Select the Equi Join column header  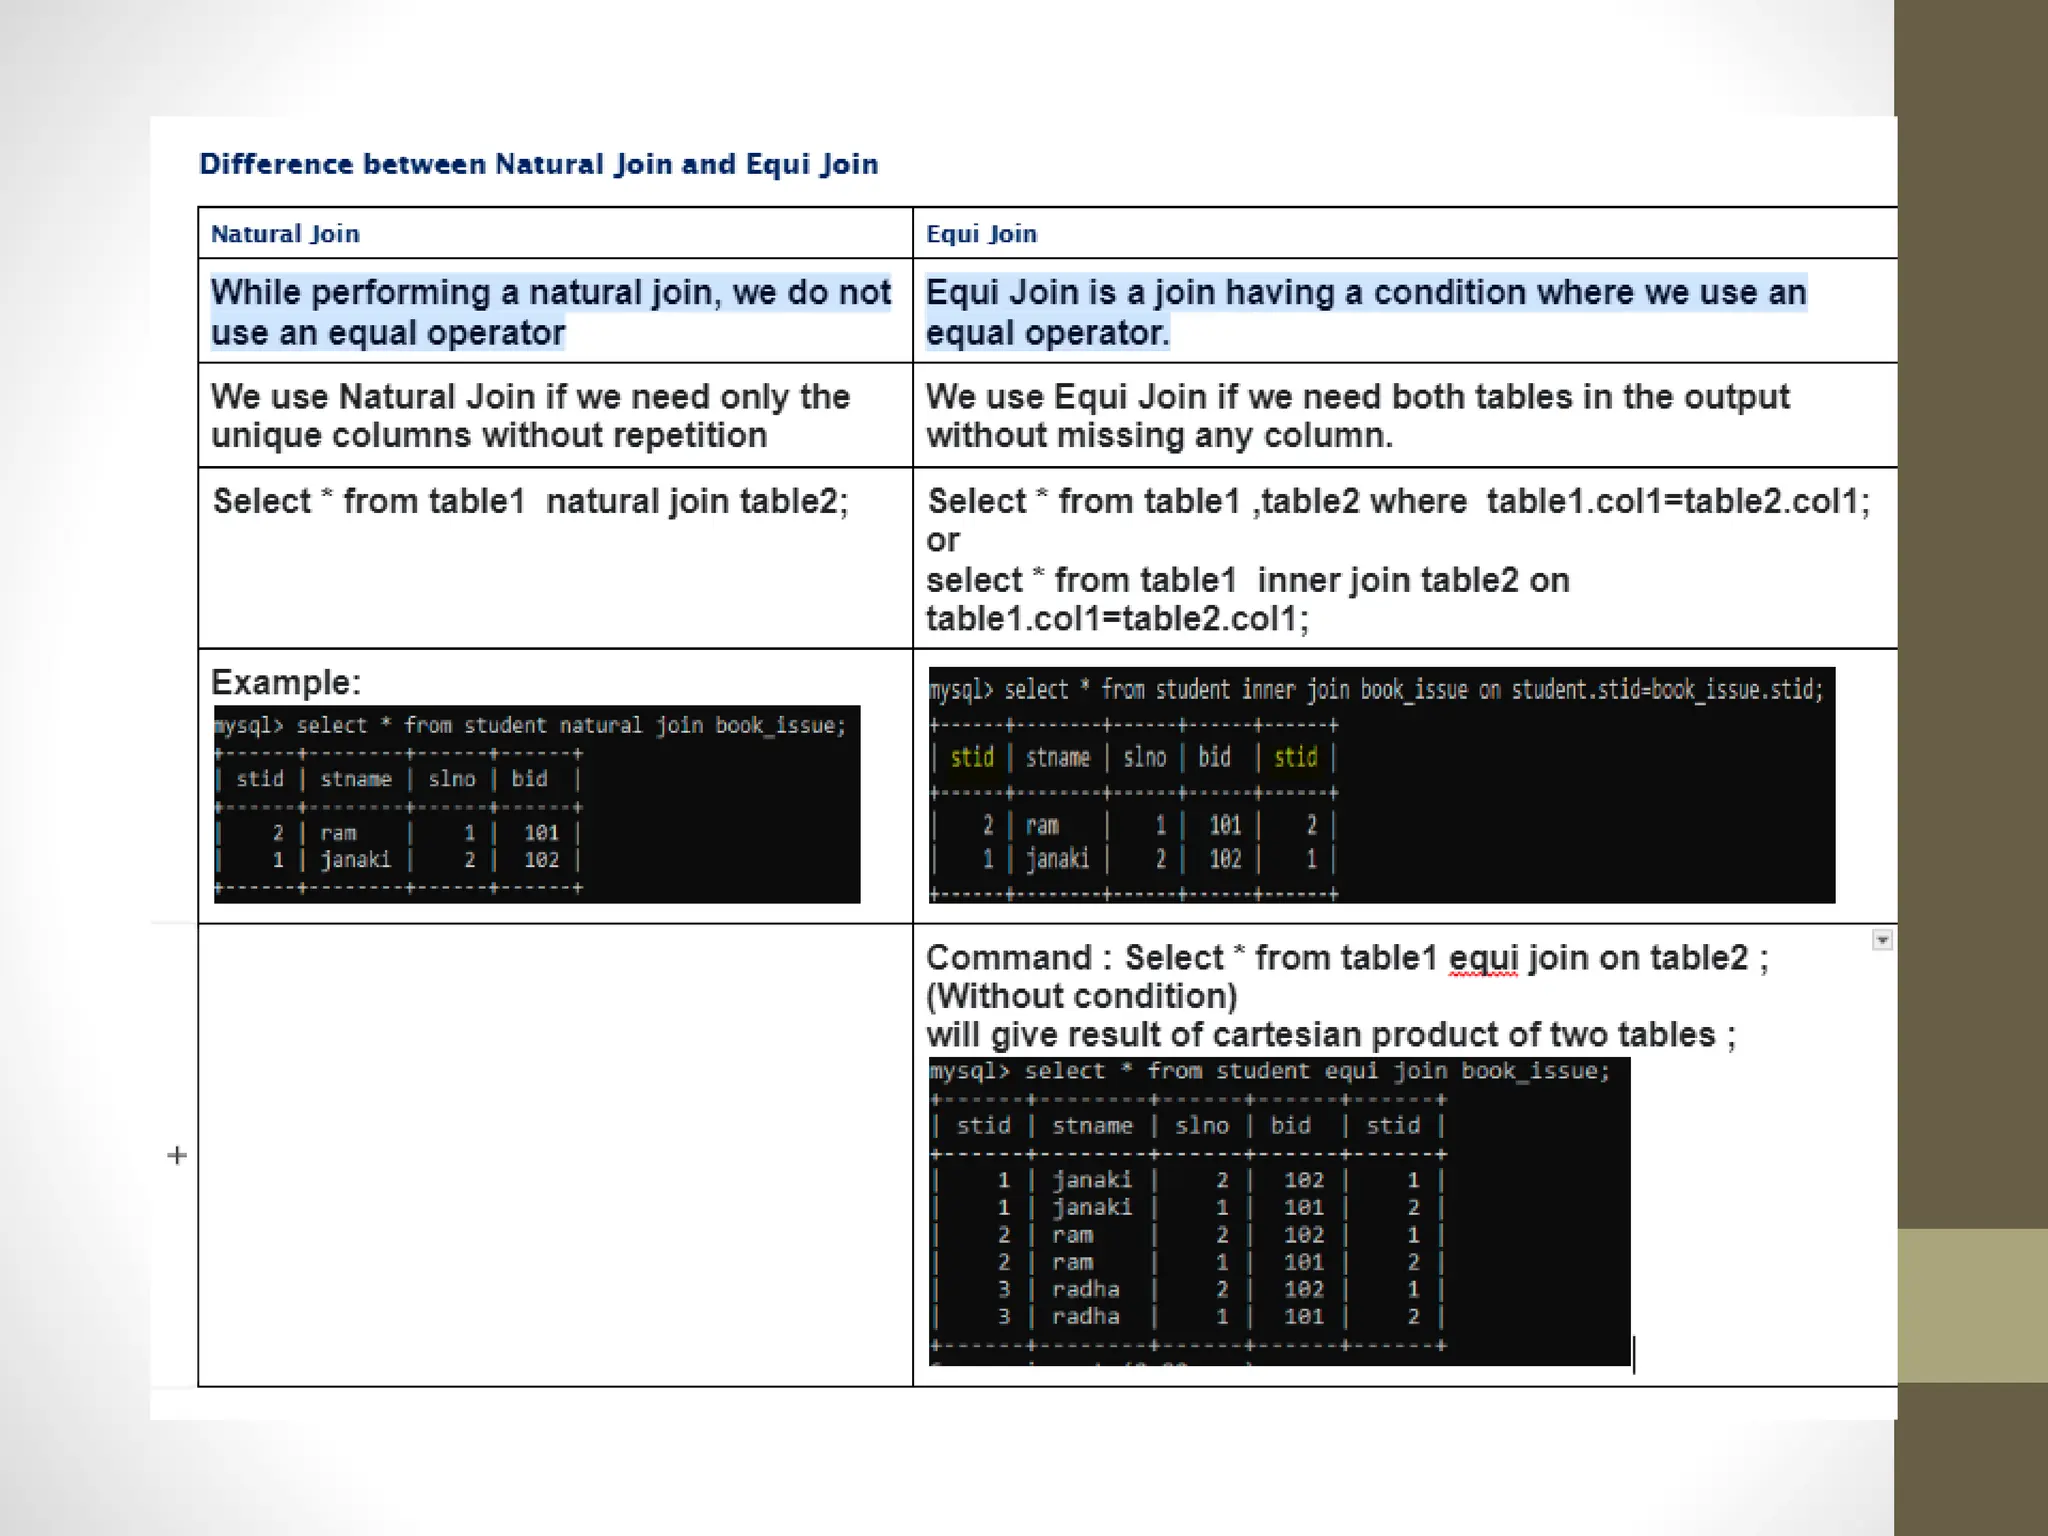pyautogui.click(x=981, y=234)
